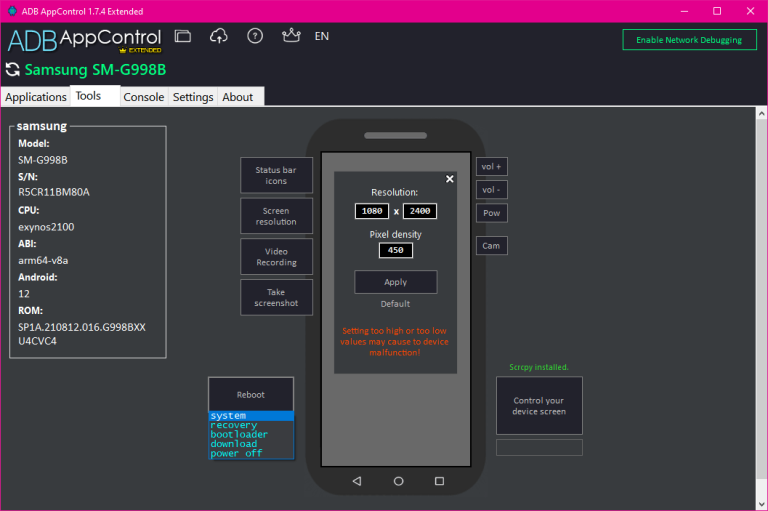Select power off option
Screen dimensions: 768x511
click(251, 453)
